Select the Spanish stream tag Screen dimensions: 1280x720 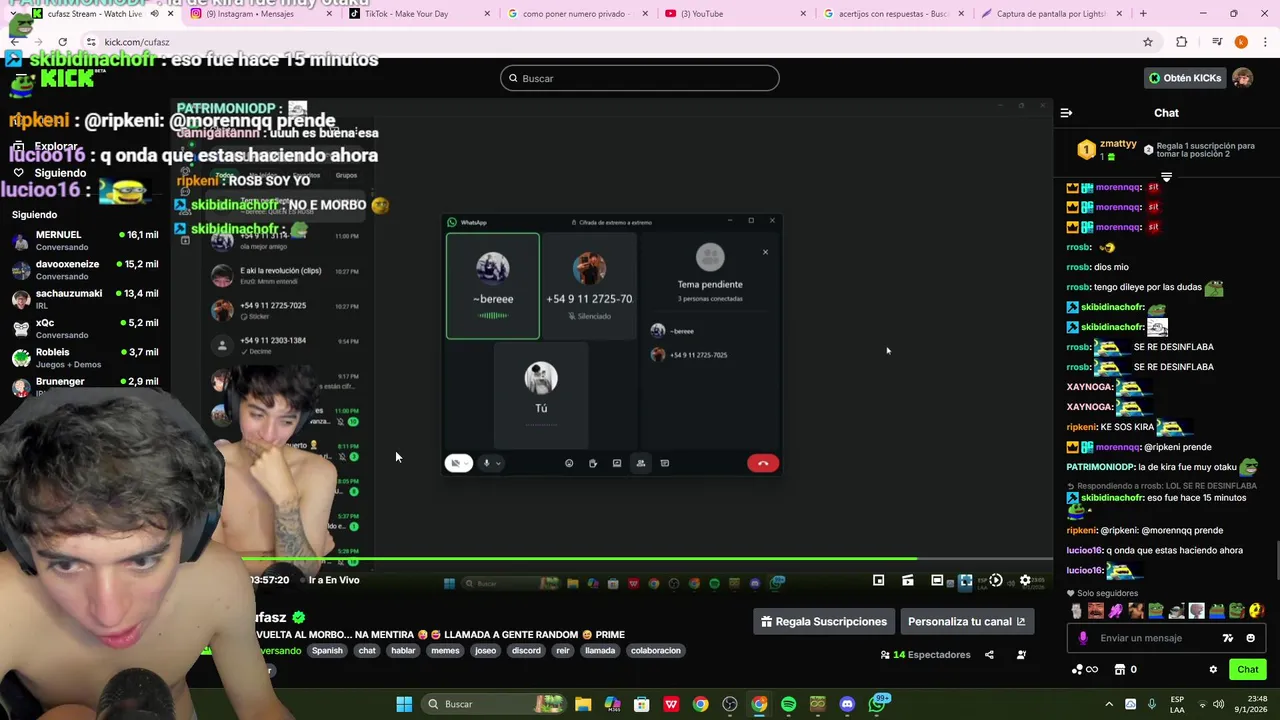coord(327,651)
